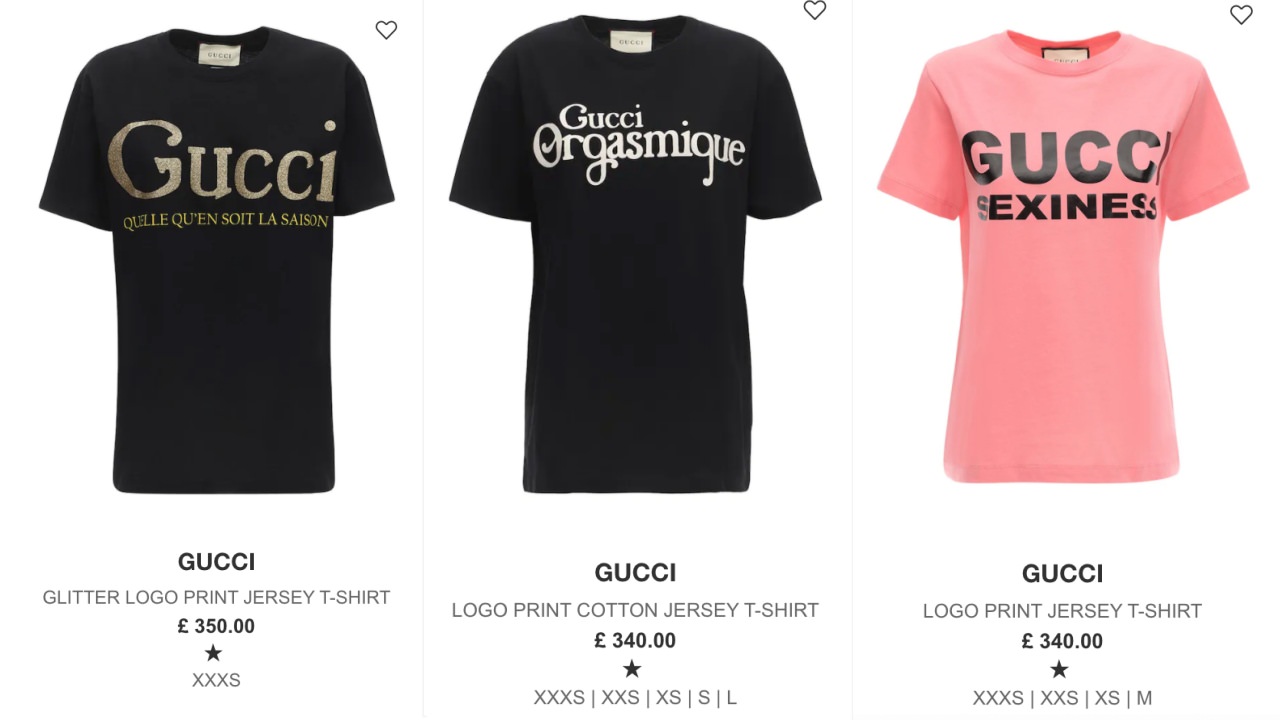Favorite the glitter logo Gucci t-shirt with heart
The image size is (1280, 720).
(386, 30)
